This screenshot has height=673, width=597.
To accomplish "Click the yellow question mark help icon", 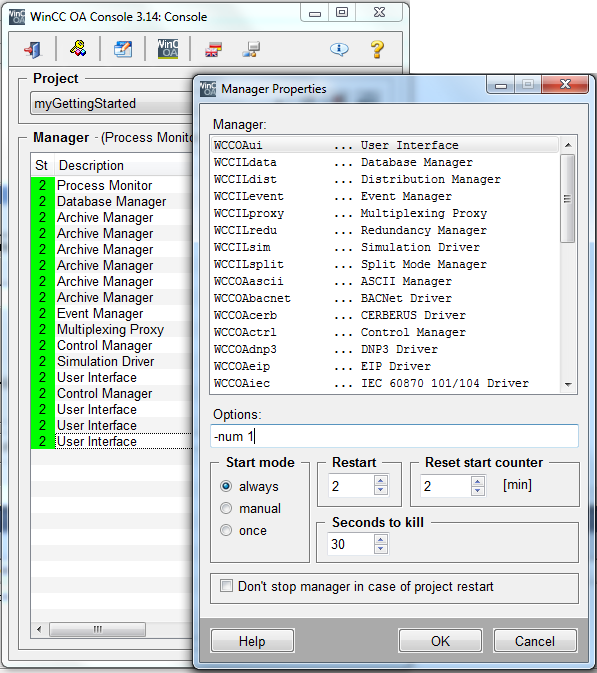I will point(378,49).
